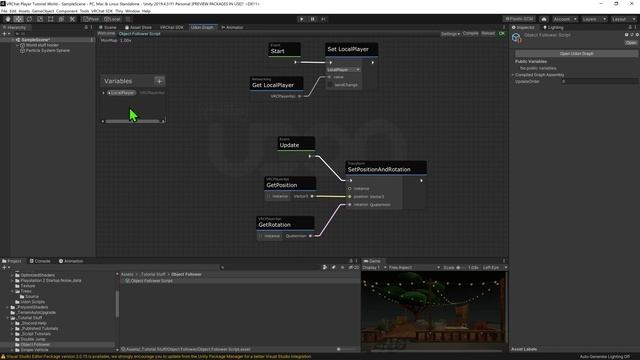Switch to the Animator tab
This screenshot has height=360, width=640.
pyautogui.click(x=232, y=27)
